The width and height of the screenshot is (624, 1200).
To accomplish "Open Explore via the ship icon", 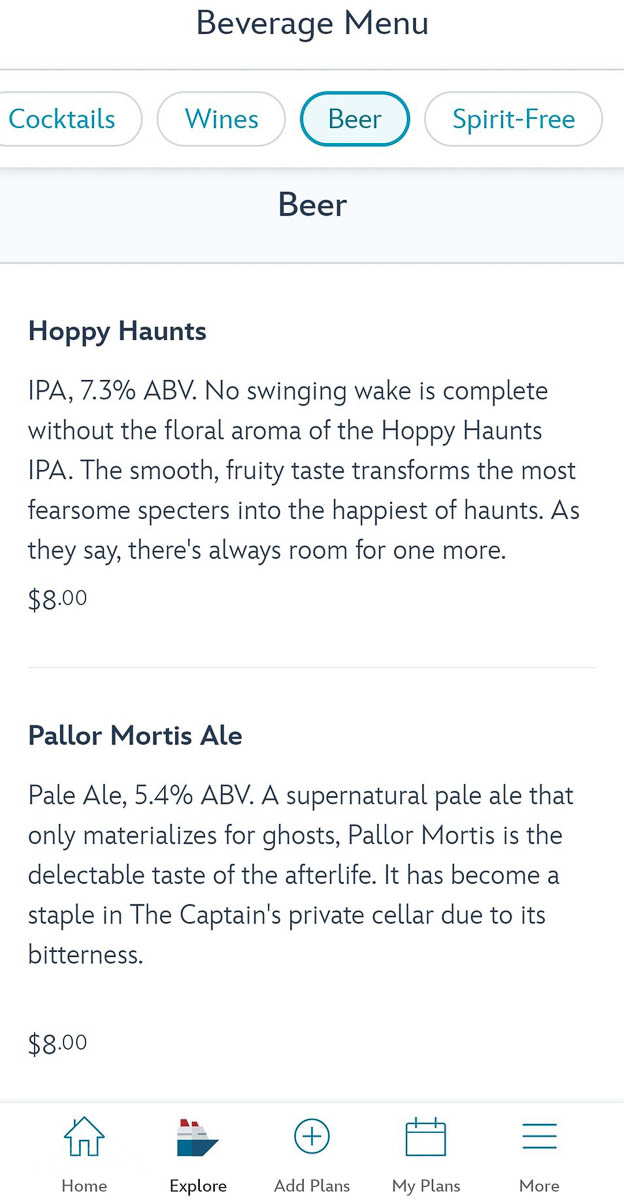I will click(197, 1137).
